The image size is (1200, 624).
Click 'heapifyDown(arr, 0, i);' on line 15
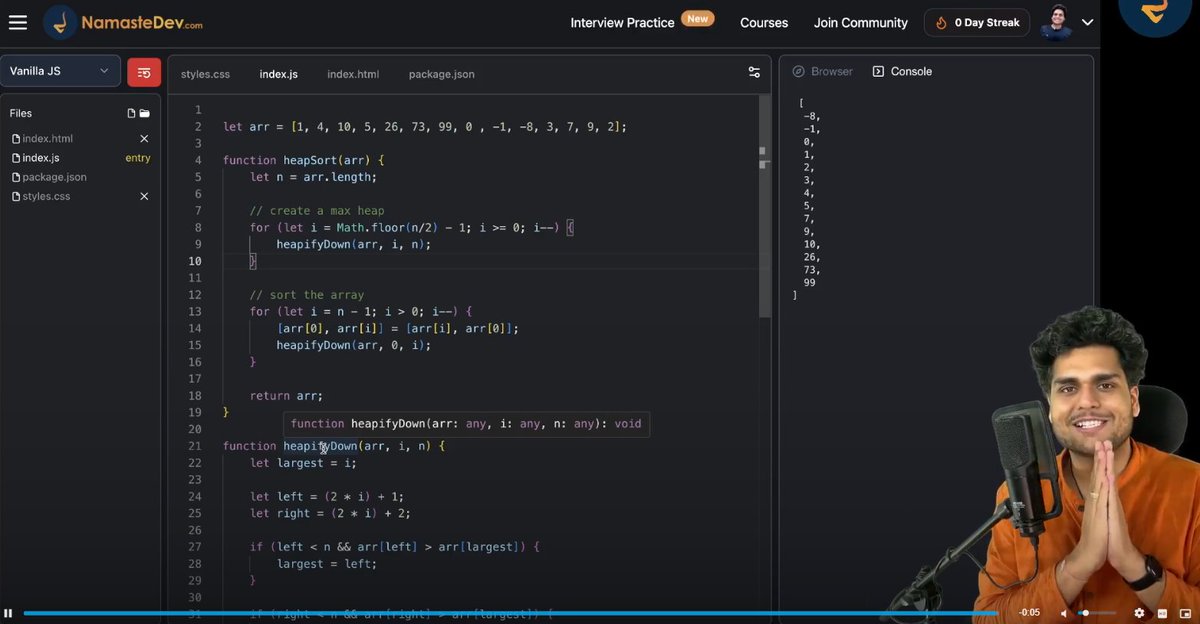[x=354, y=345]
